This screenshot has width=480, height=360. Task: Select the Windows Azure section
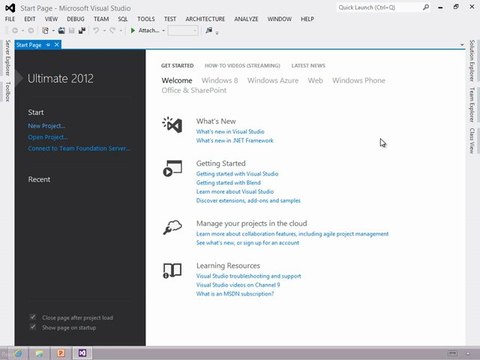[273, 80]
